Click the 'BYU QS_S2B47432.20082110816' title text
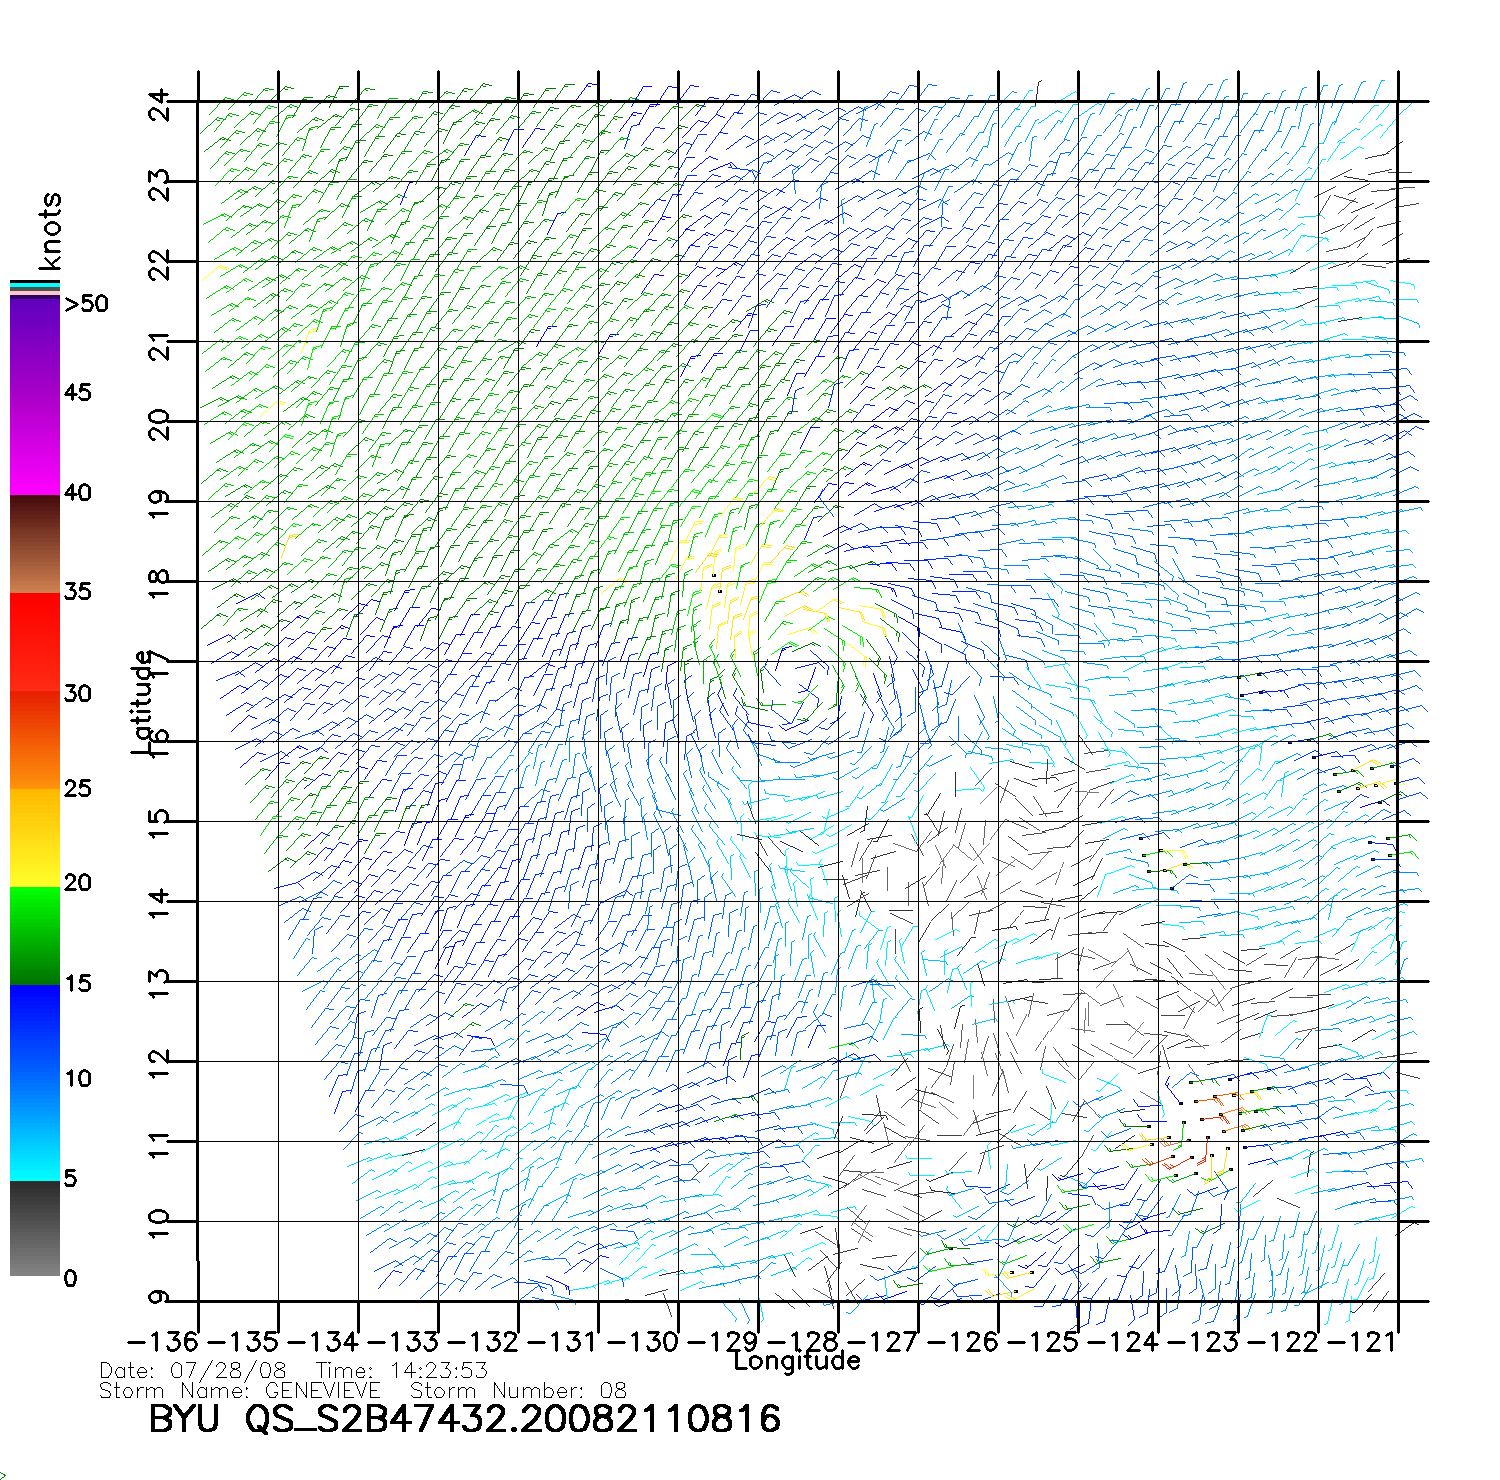 pos(465,1419)
